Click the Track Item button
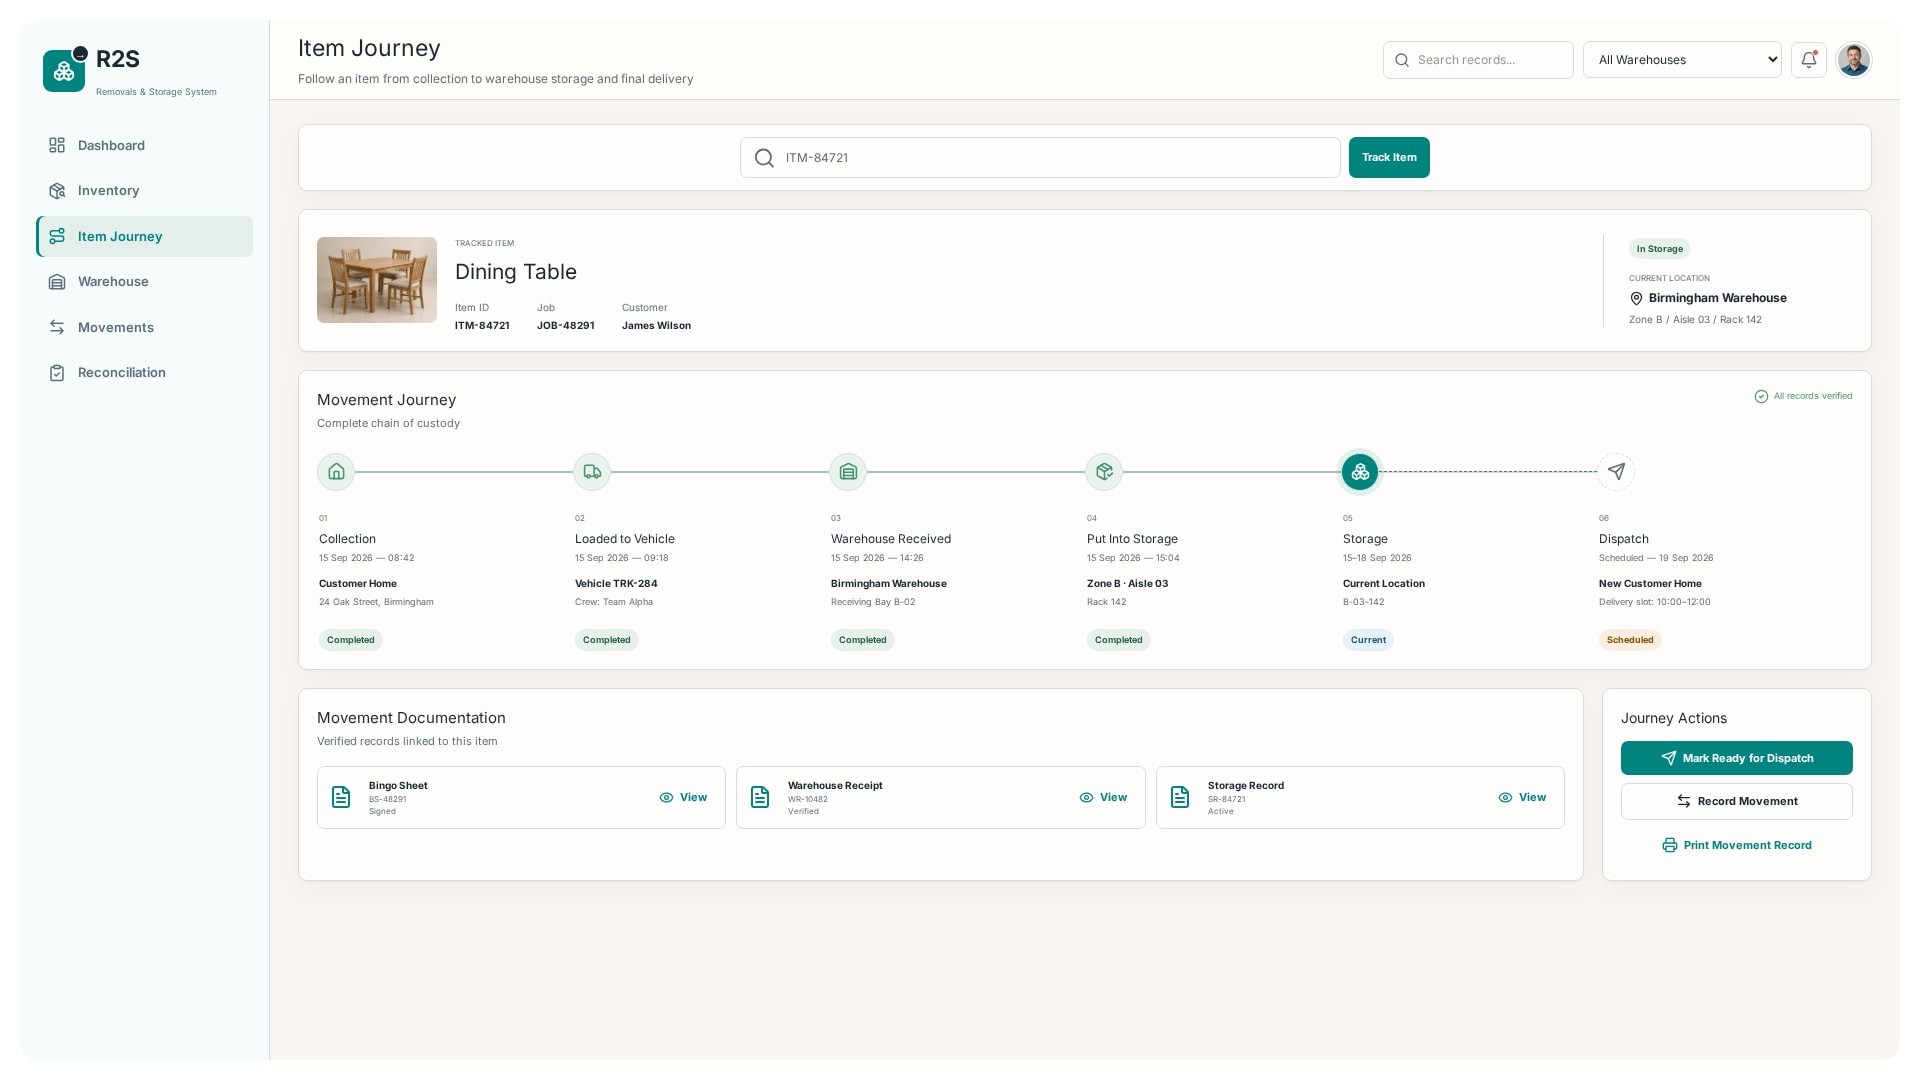1920x1080 pixels. [1389, 158]
